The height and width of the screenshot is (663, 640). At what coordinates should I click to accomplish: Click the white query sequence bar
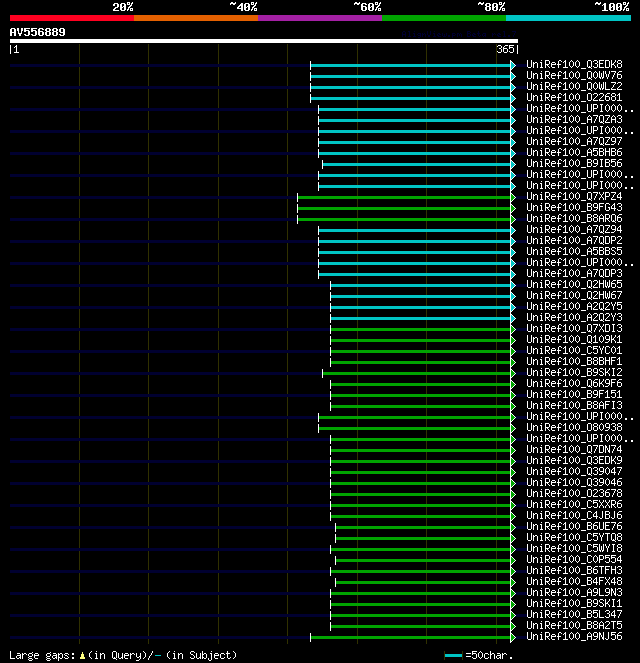pos(264,41)
